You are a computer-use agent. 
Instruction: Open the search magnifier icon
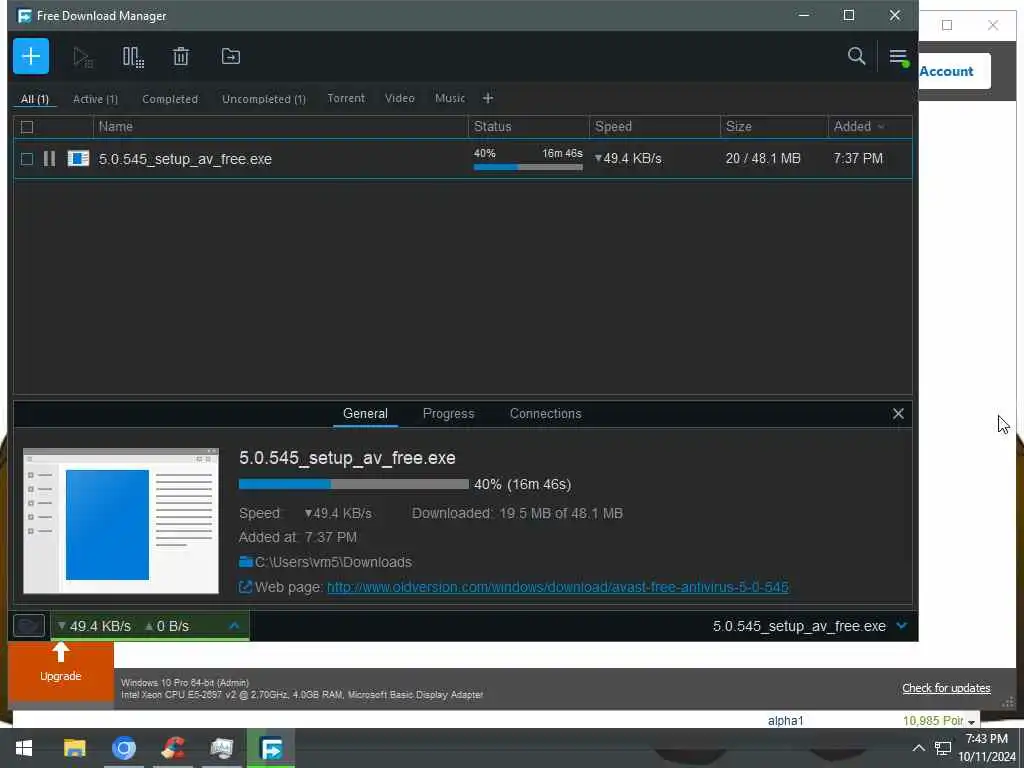click(x=856, y=56)
